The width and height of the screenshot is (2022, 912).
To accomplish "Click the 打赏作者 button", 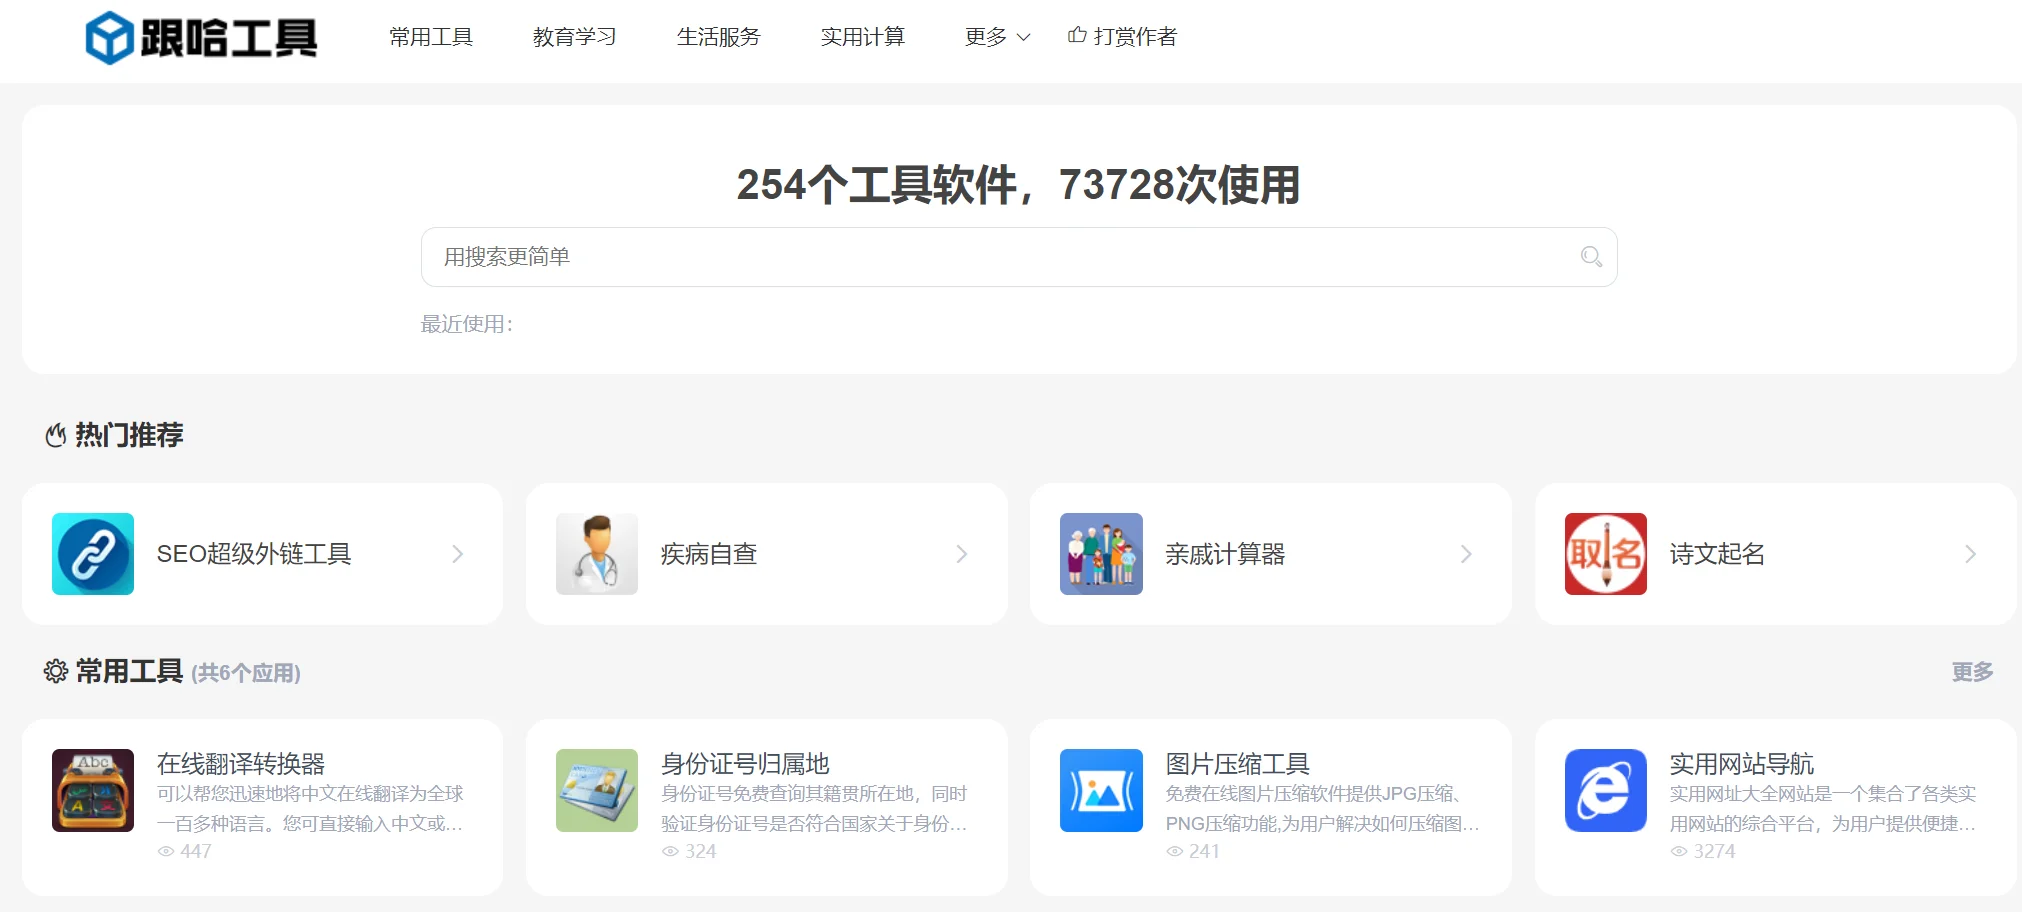I will (1123, 36).
